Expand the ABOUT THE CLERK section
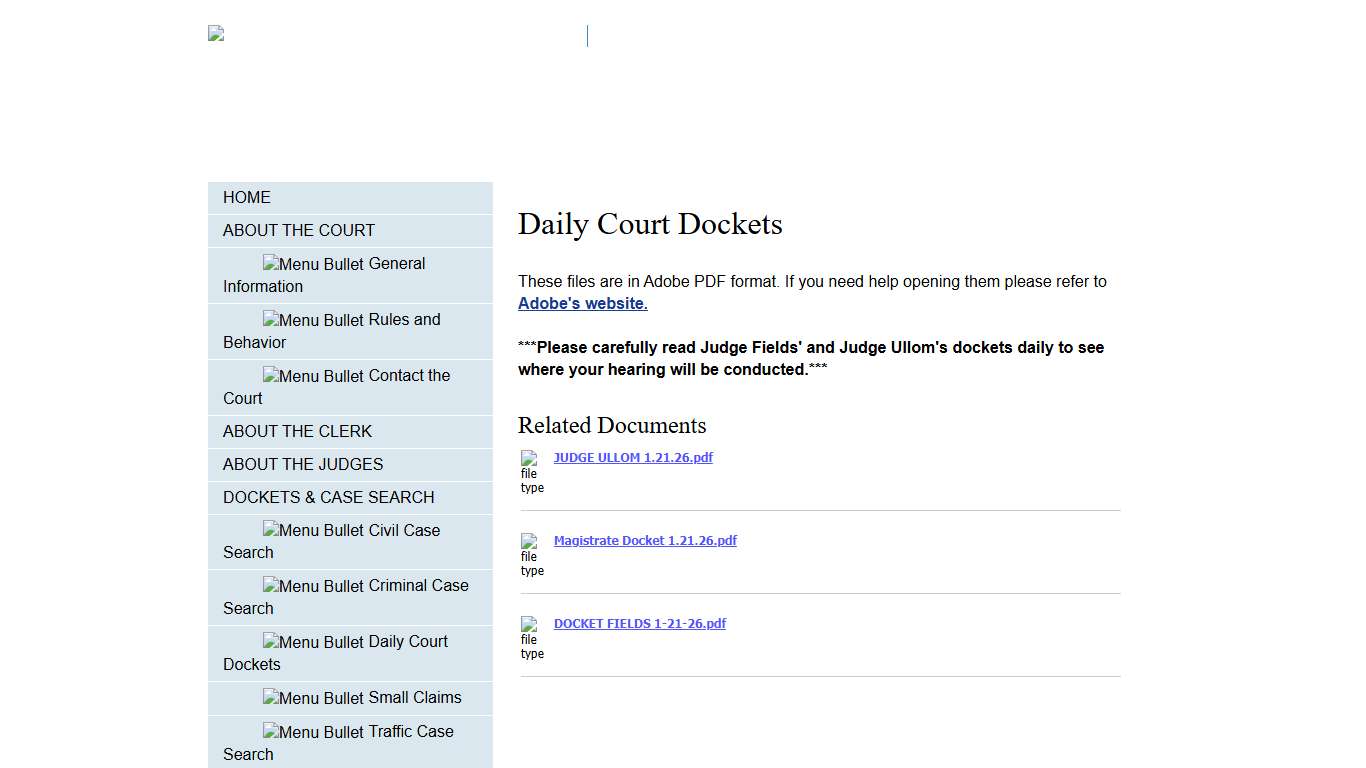1366x768 pixels. [x=297, y=431]
